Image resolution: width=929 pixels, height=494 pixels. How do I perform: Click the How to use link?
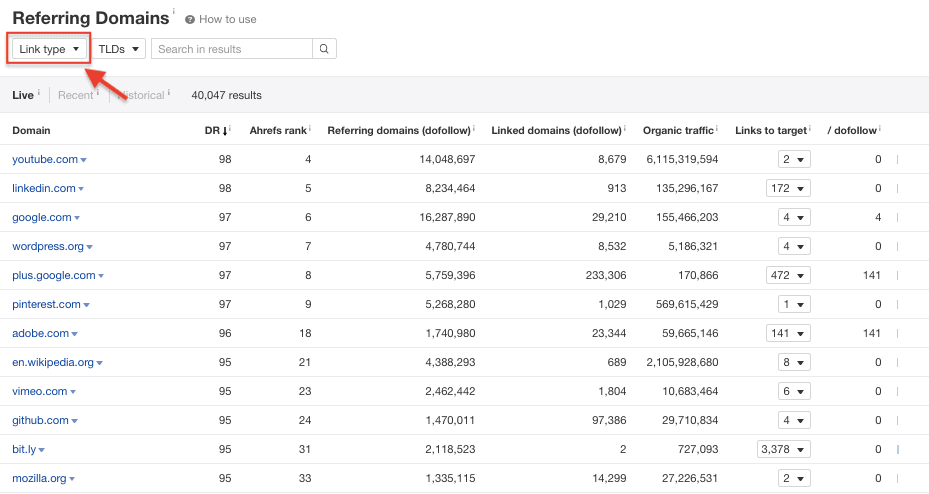tap(227, 20)
